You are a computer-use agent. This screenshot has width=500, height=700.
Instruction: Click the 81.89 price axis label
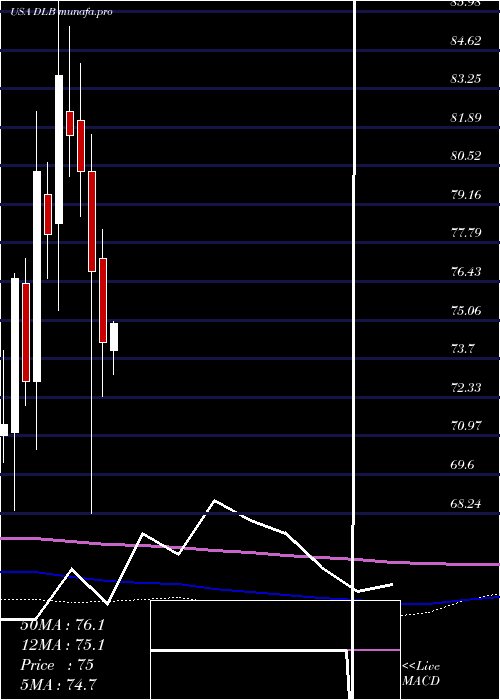coord(467,118)
